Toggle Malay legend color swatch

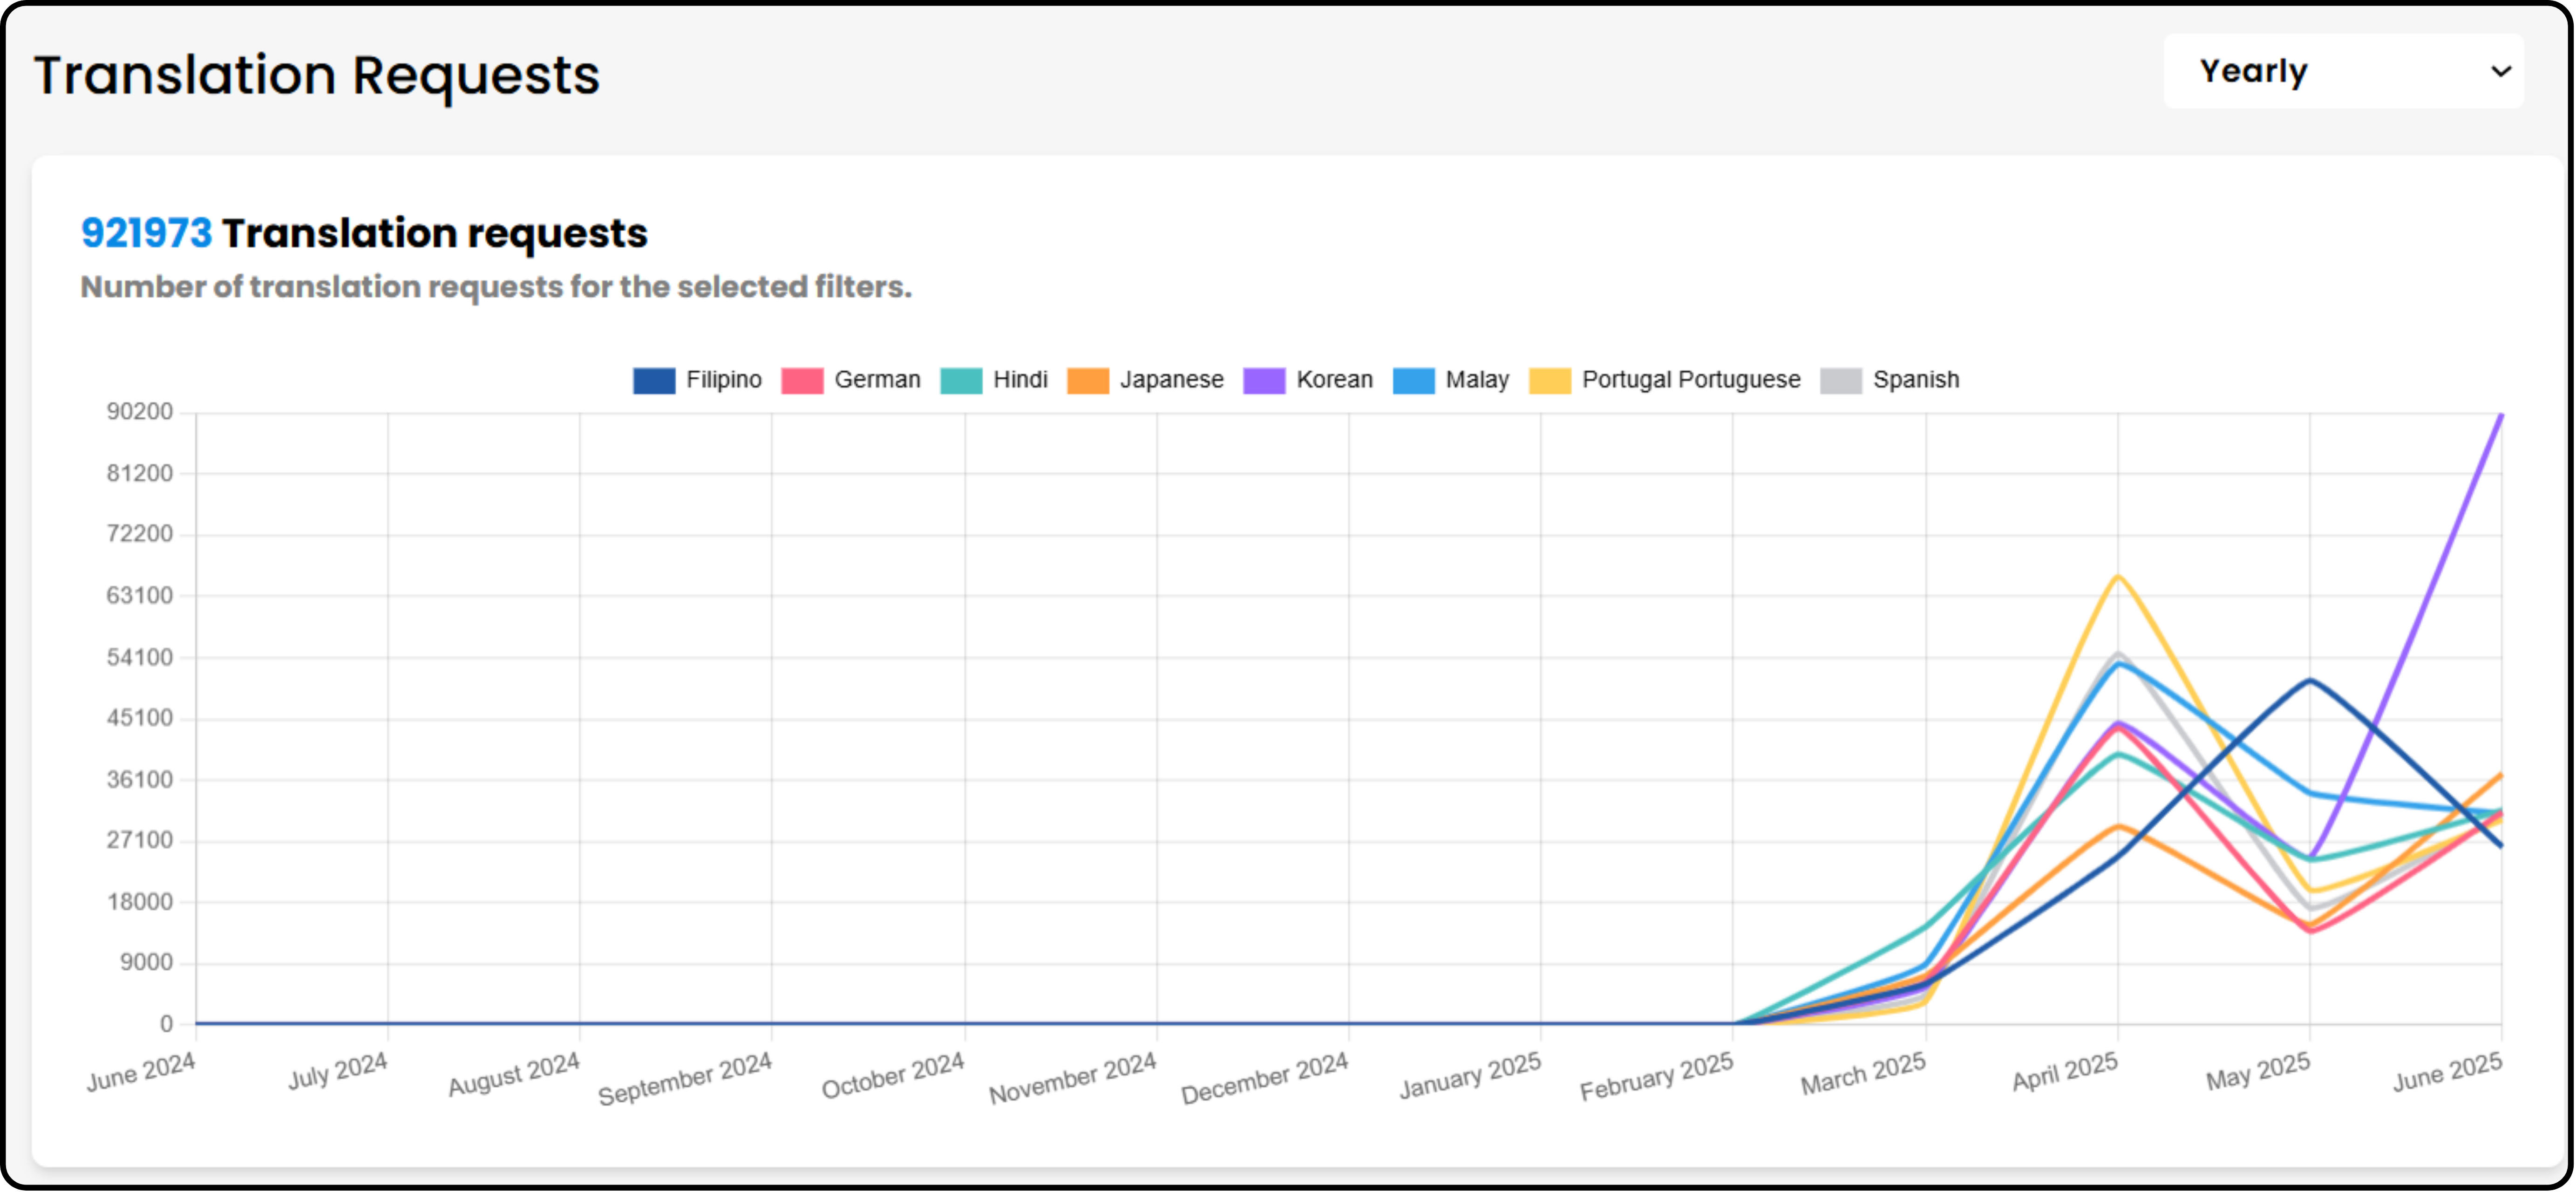click(1414, 381)
